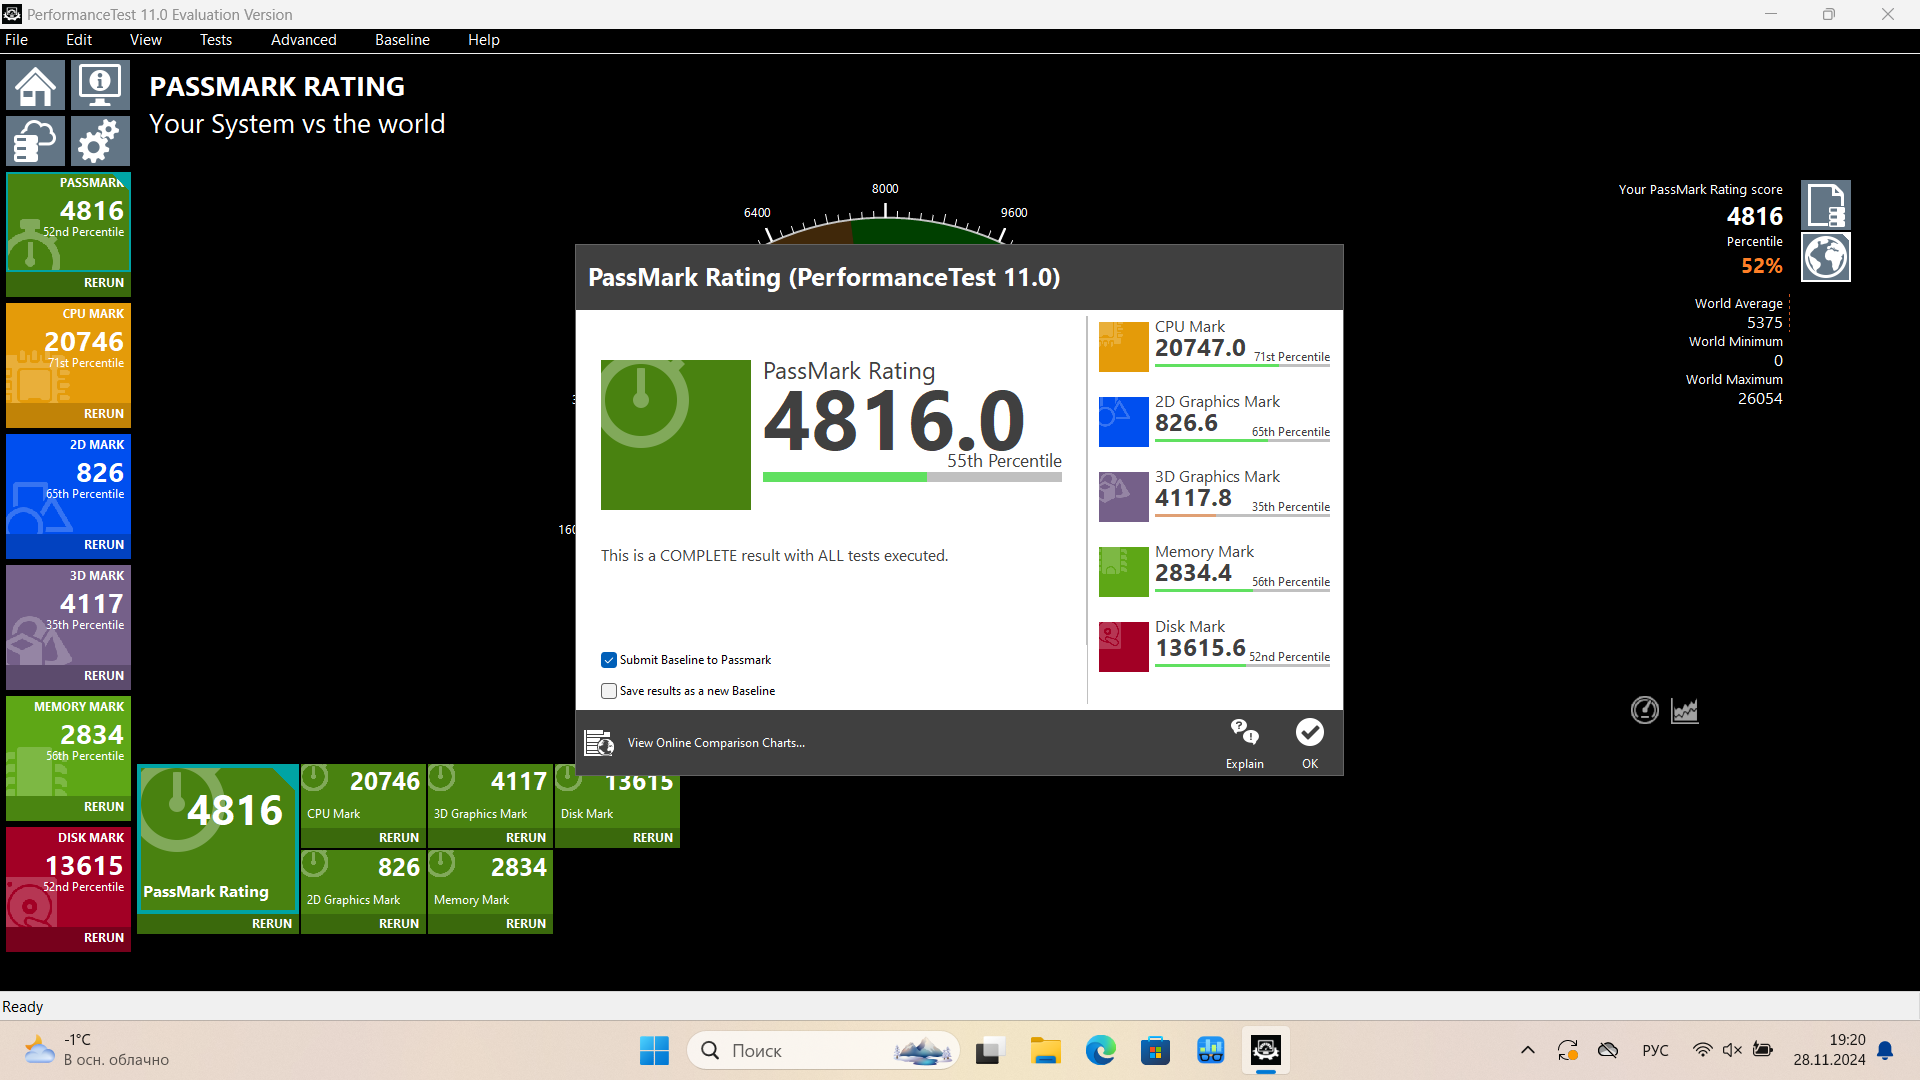Rerun the Disk Mark test in sidebar
The width and height of the screenshot is (1920, 1080).
(x=103, y=938)
